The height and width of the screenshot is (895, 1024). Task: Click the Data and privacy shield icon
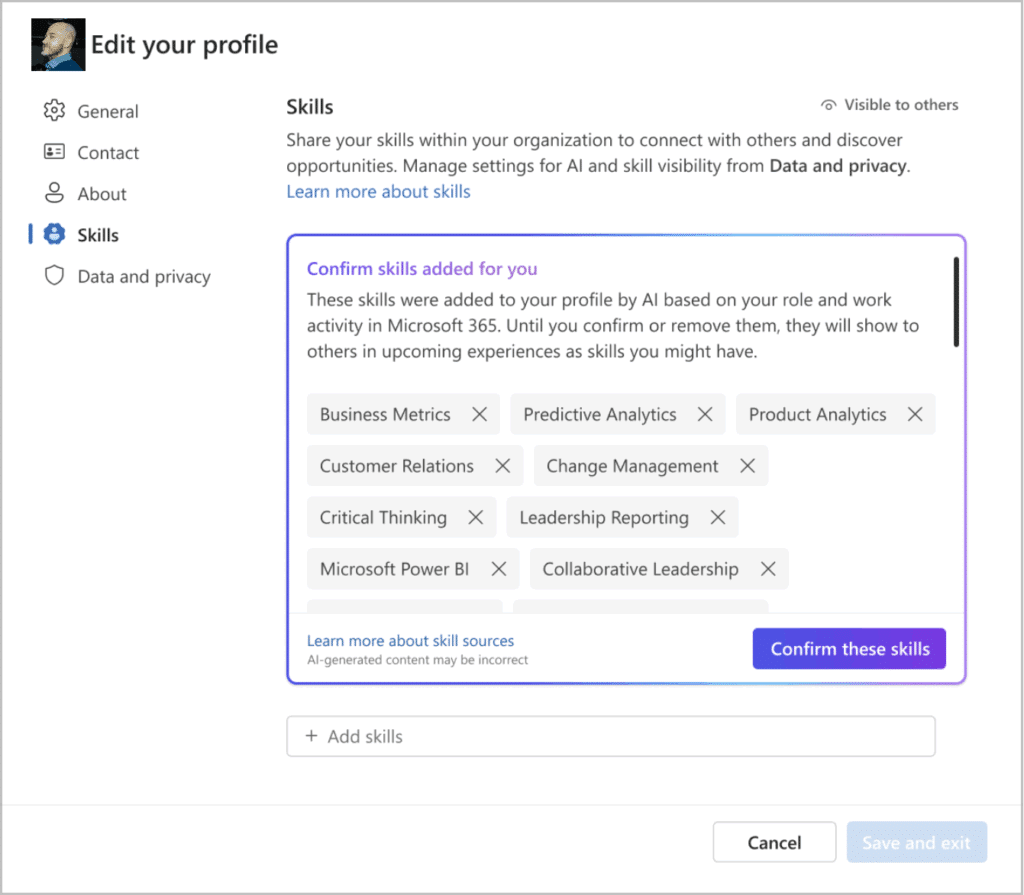pos(54,275)
